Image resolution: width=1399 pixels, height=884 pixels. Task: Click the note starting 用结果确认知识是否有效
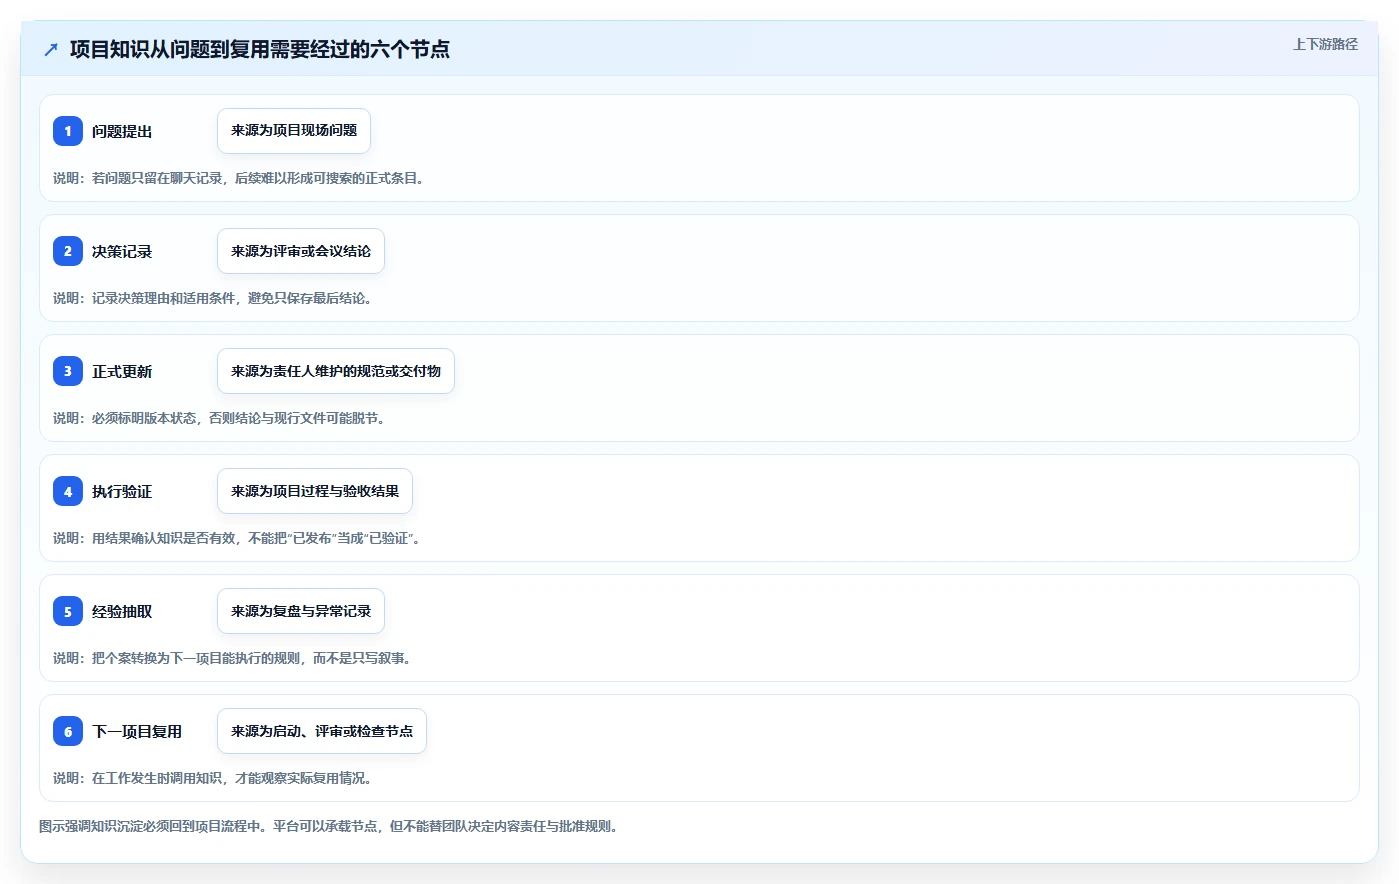[237, 538]
